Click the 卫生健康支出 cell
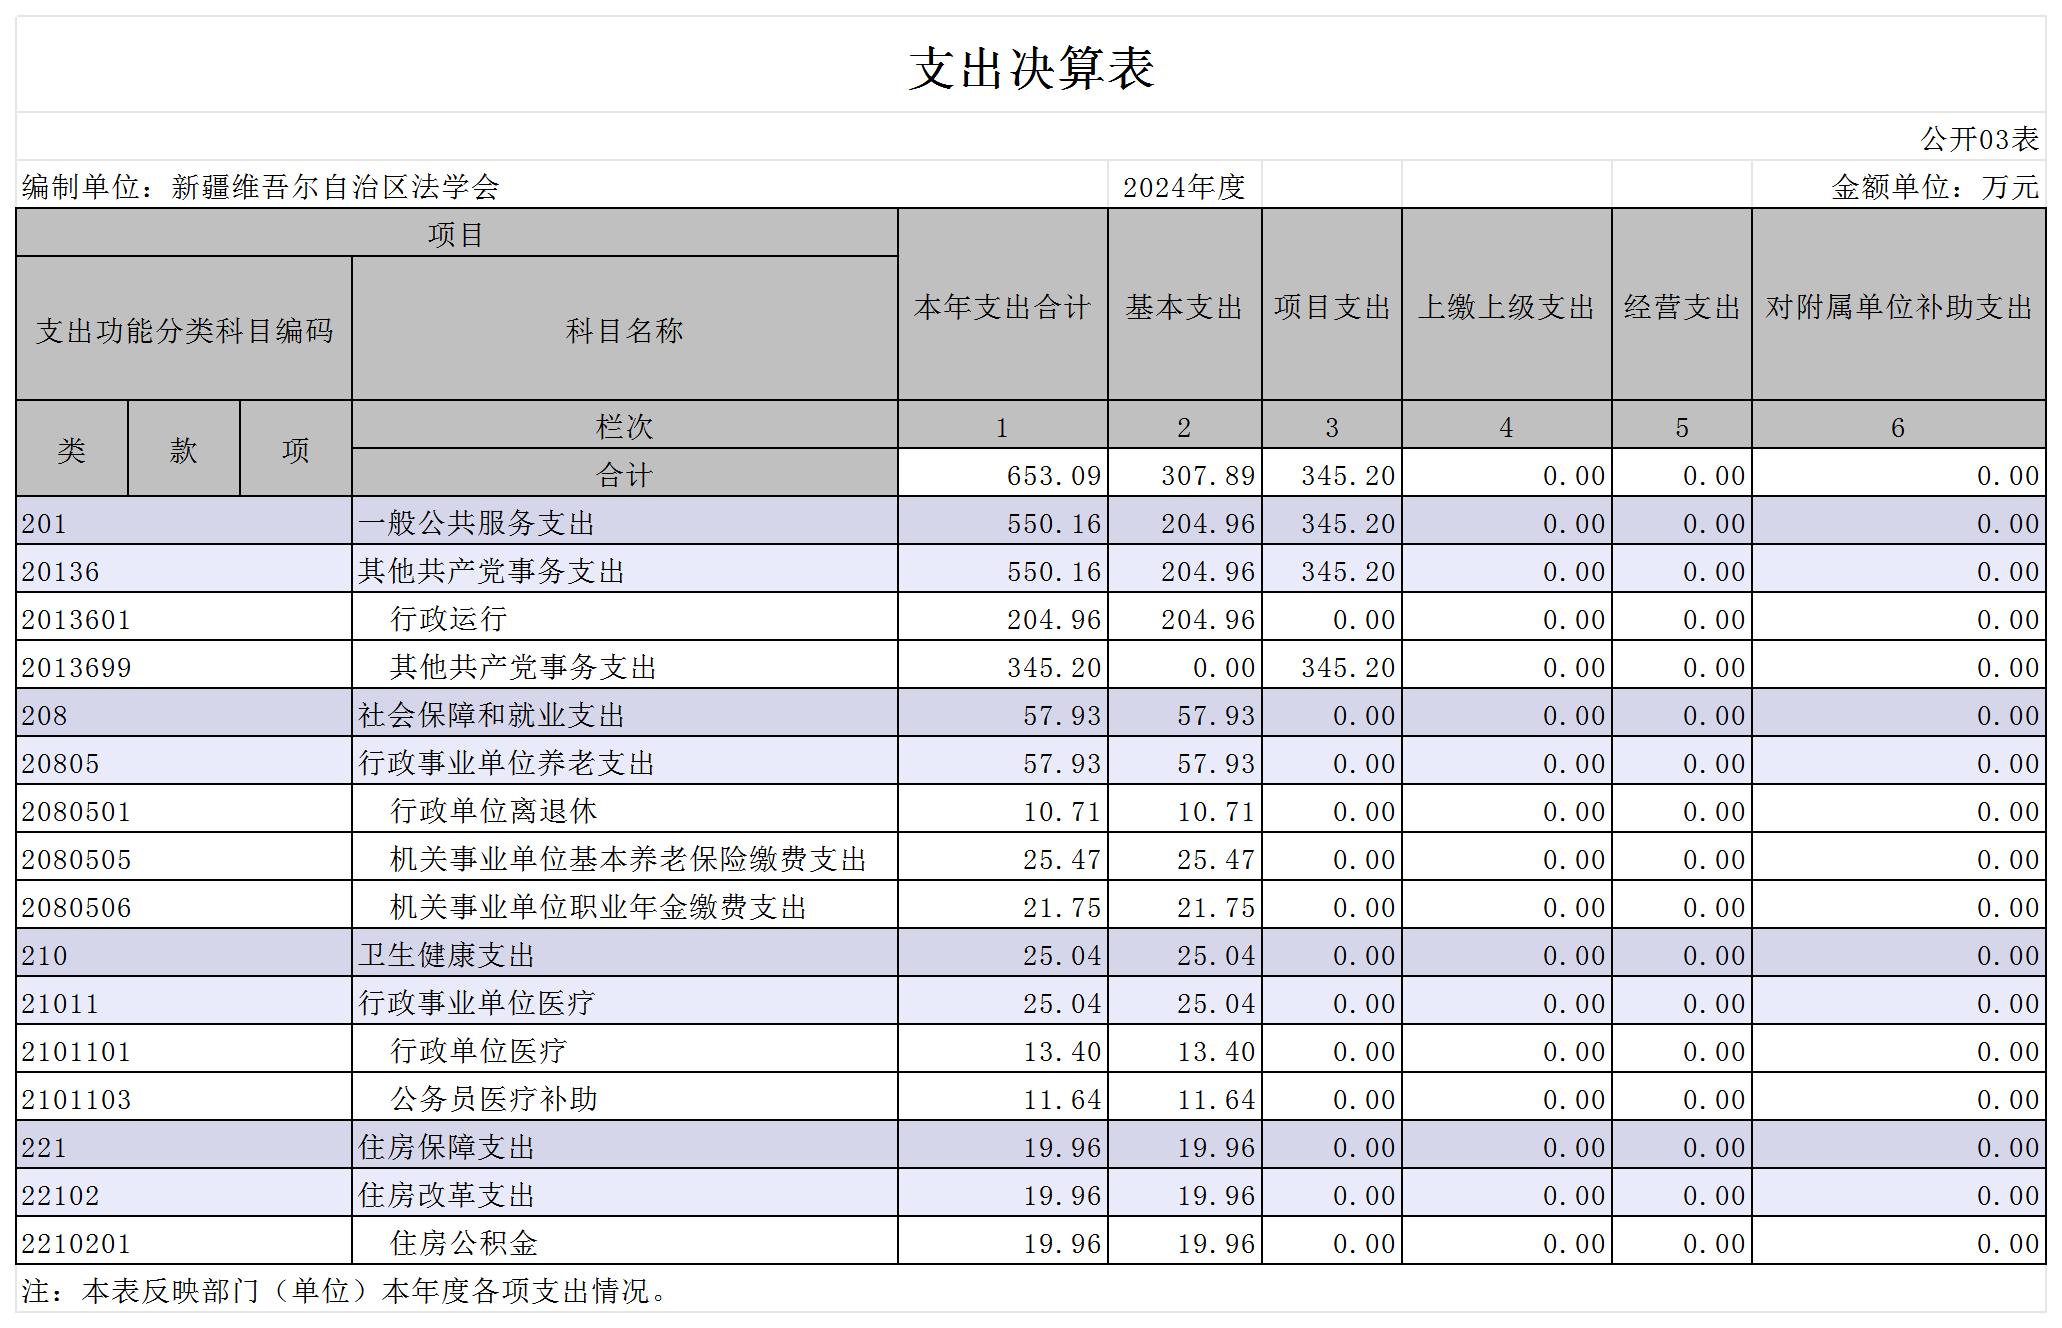Image resolution: width=2062 pixels, height=1328 pixels. click(x=447, y=955)
